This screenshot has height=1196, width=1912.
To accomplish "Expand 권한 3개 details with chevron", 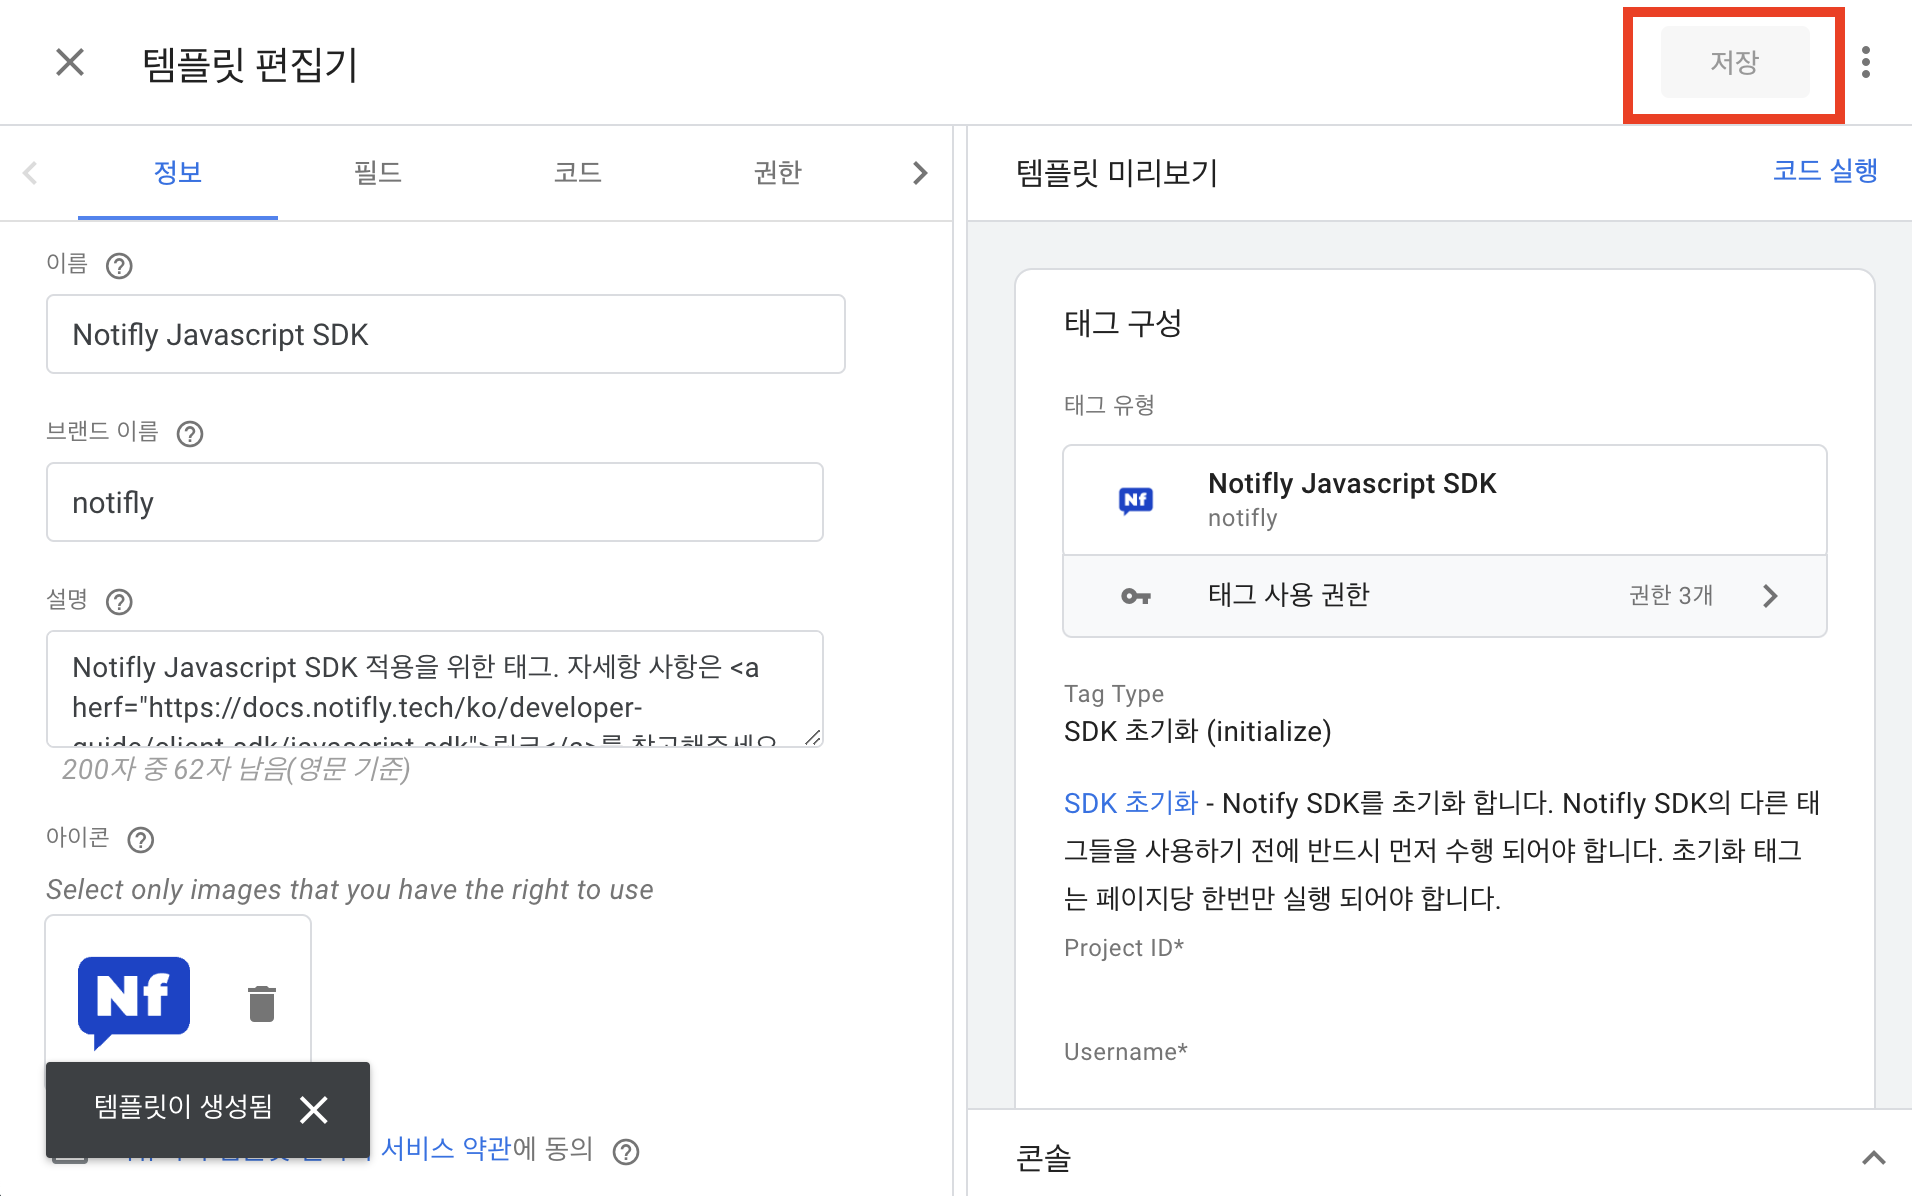I will pos(1770,596).
